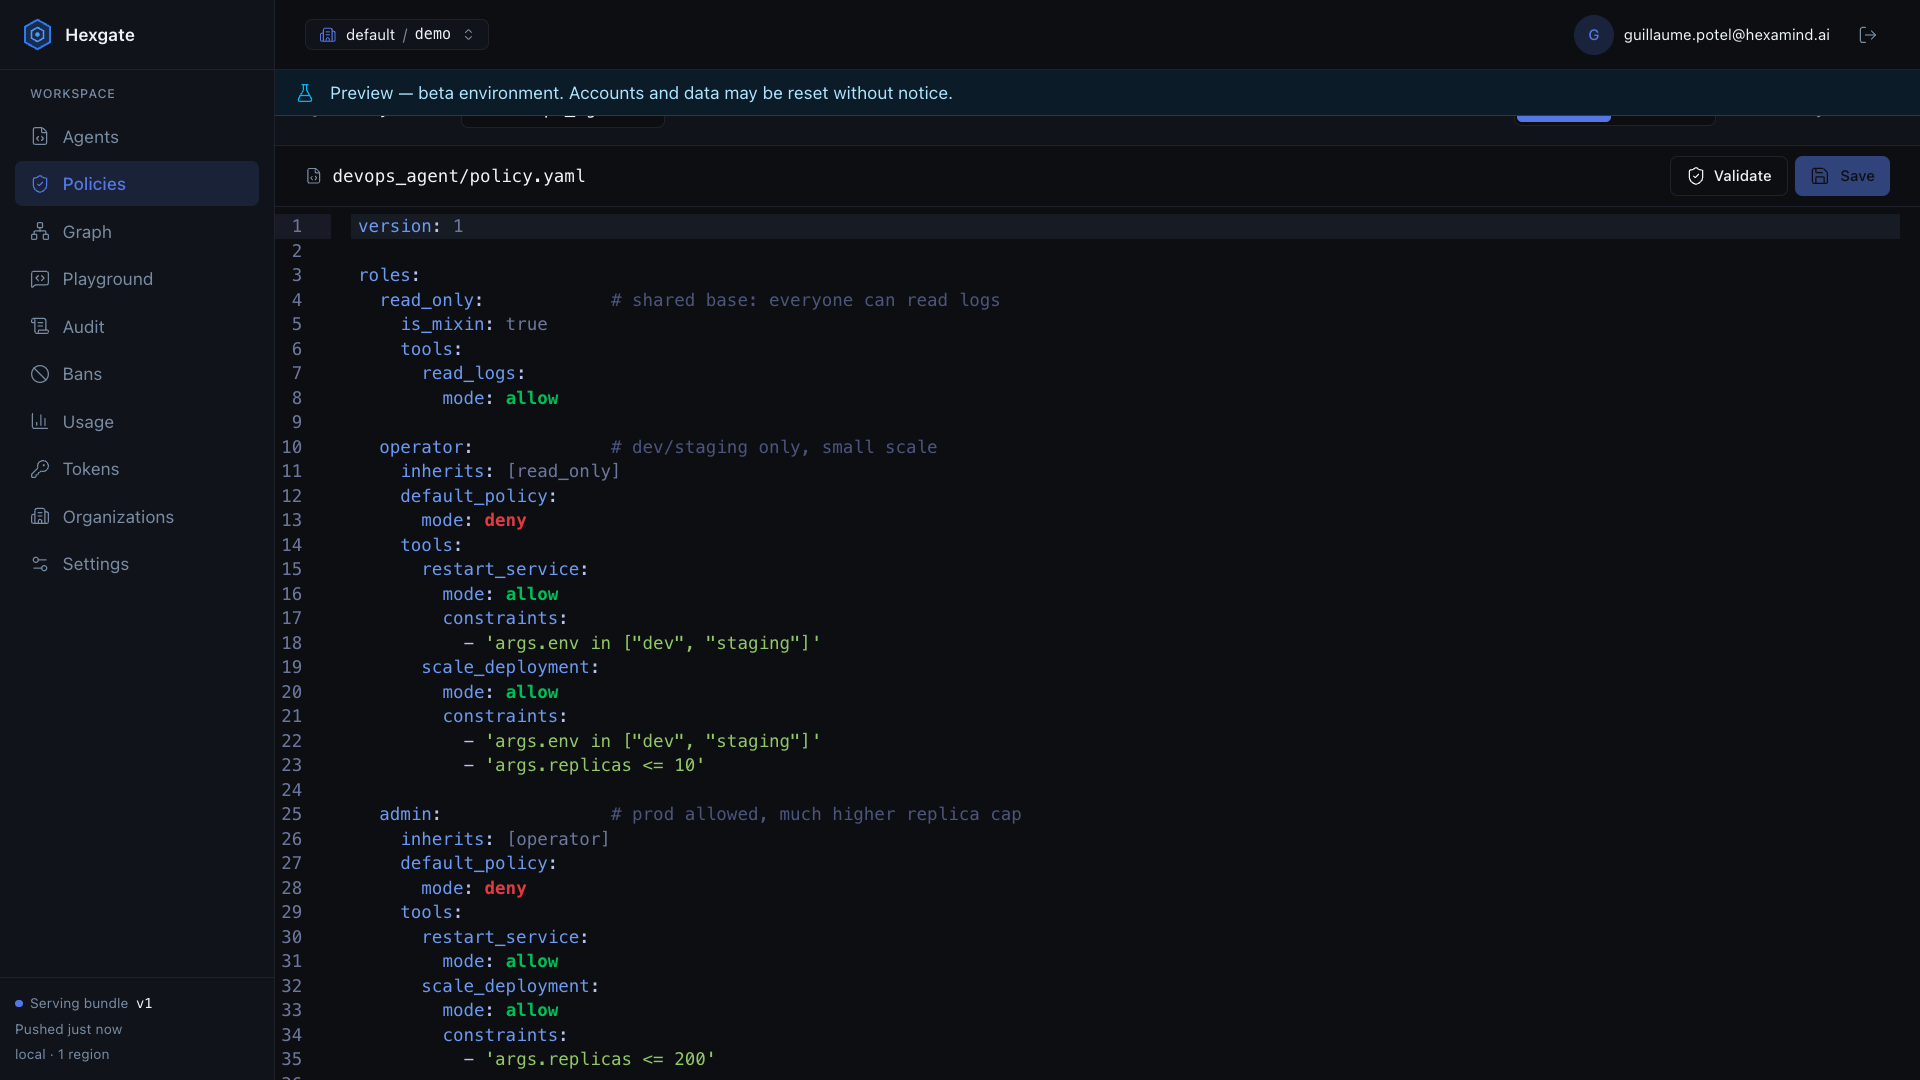Click the Settings sliders icon
Viewport: 1920px width, 1080px height.
[40, 564]
